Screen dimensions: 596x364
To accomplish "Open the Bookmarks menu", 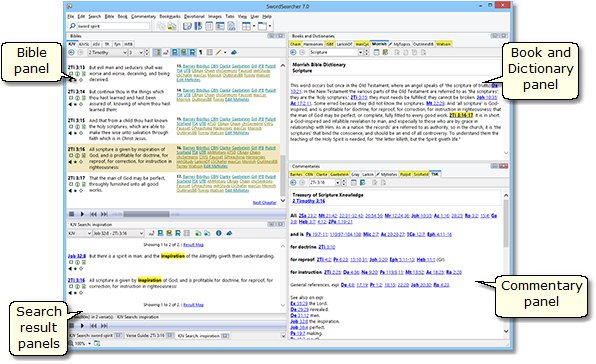I will coord(170,17).
